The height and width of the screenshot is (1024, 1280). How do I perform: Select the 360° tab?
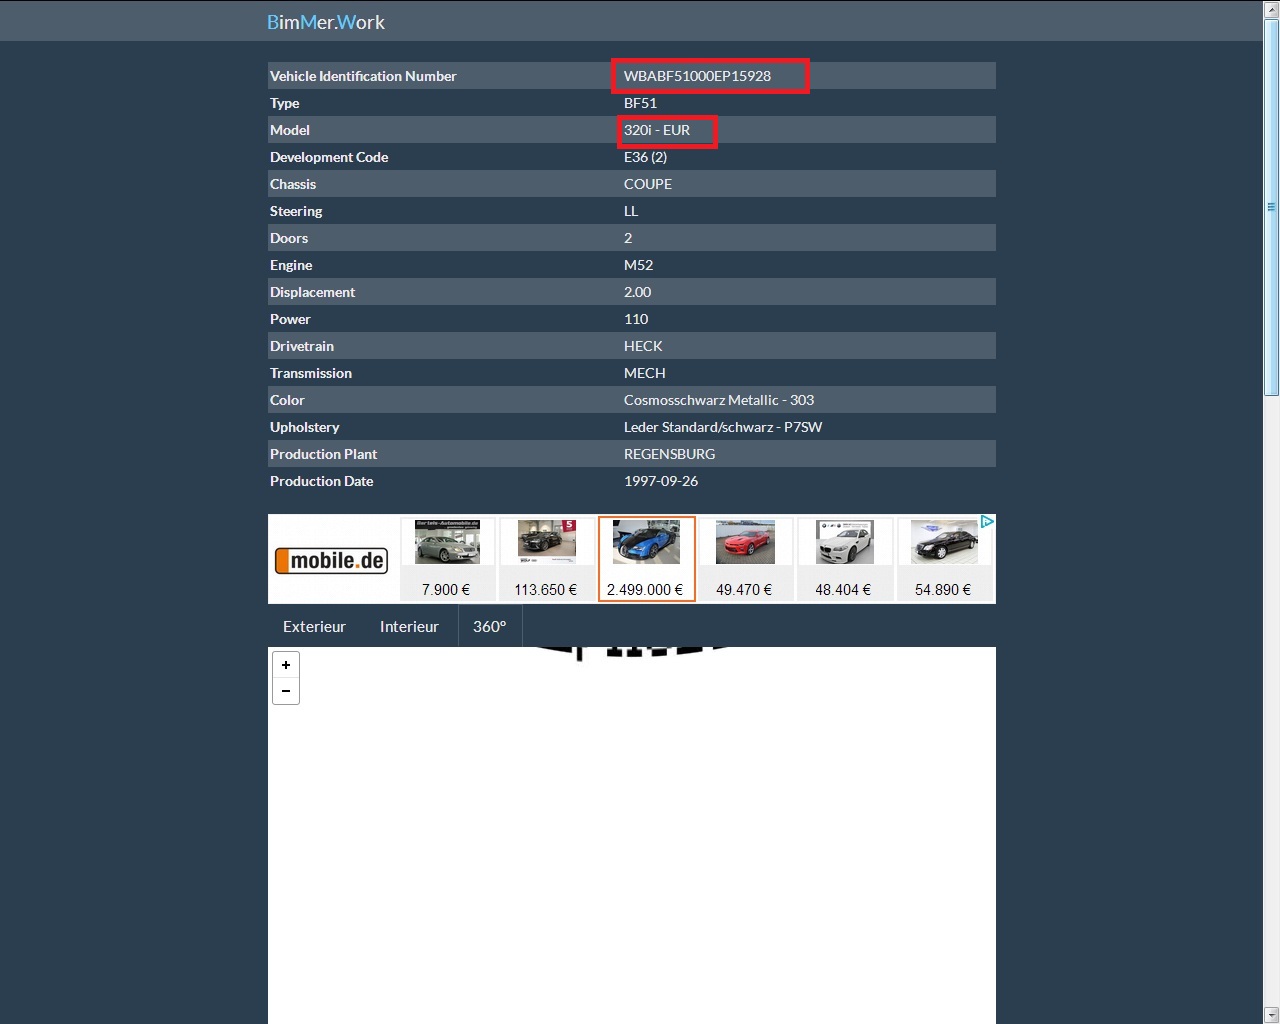point(489,627)
